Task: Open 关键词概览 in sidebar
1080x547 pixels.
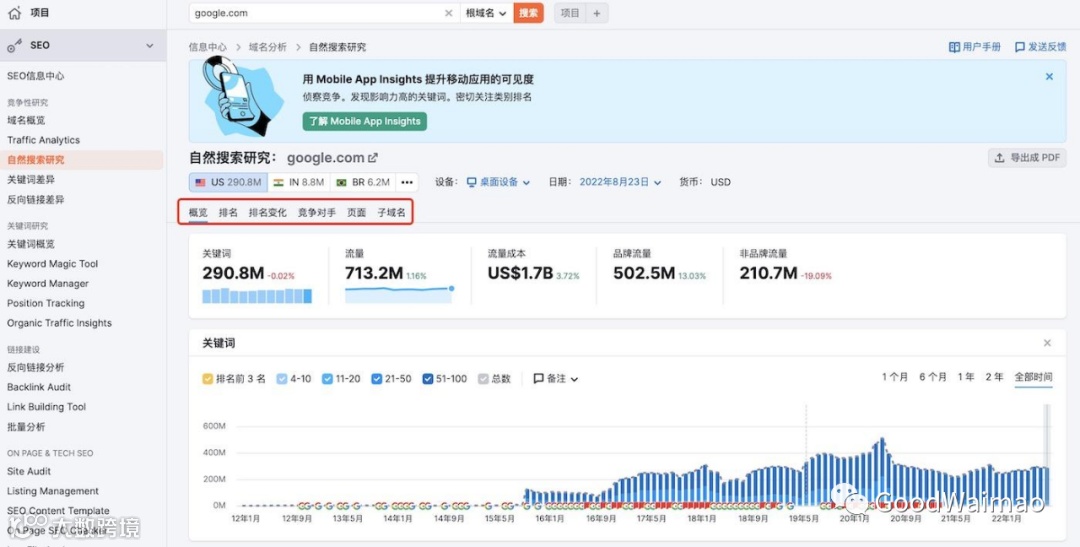Action: (31, 245)
